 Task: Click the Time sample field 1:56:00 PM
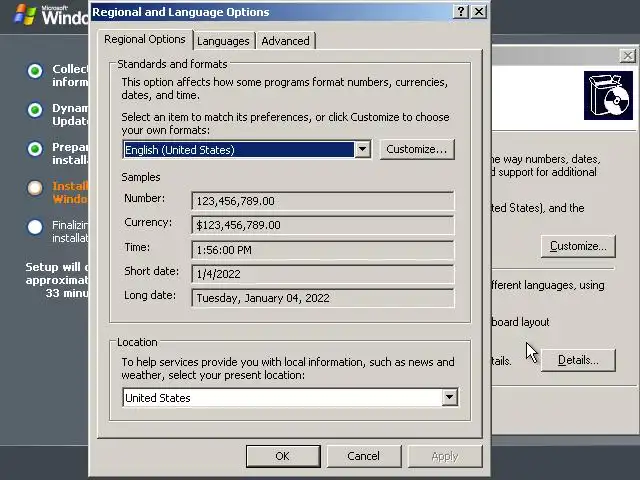coord(322,250)
